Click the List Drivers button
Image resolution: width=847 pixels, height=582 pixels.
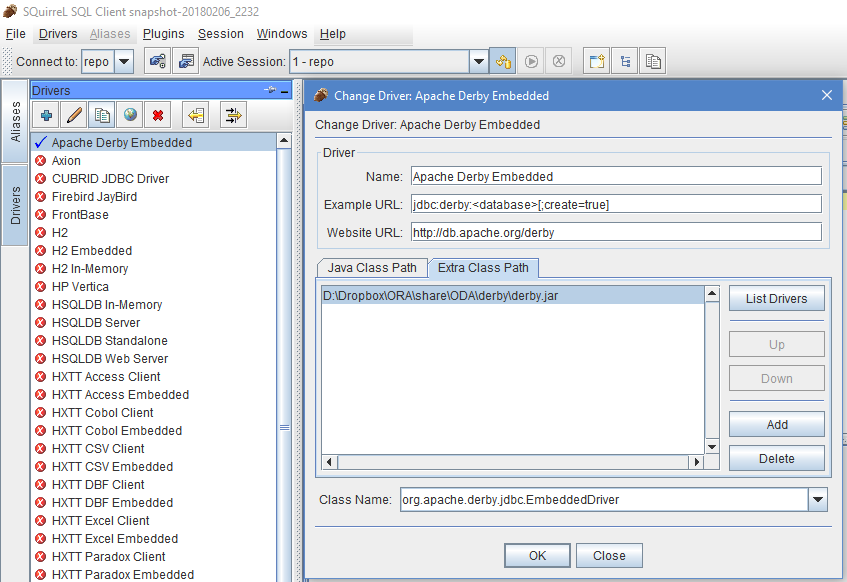[777, 298]
